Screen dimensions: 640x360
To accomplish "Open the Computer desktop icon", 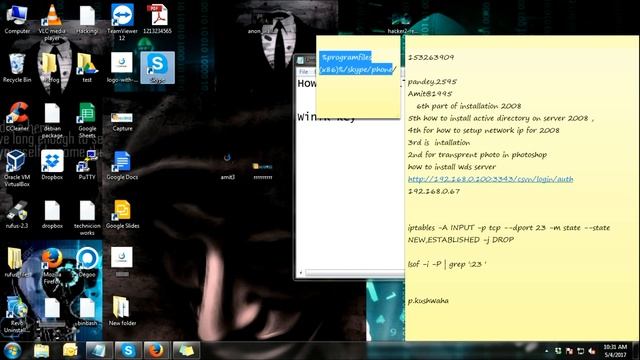I will coord(17,19).
